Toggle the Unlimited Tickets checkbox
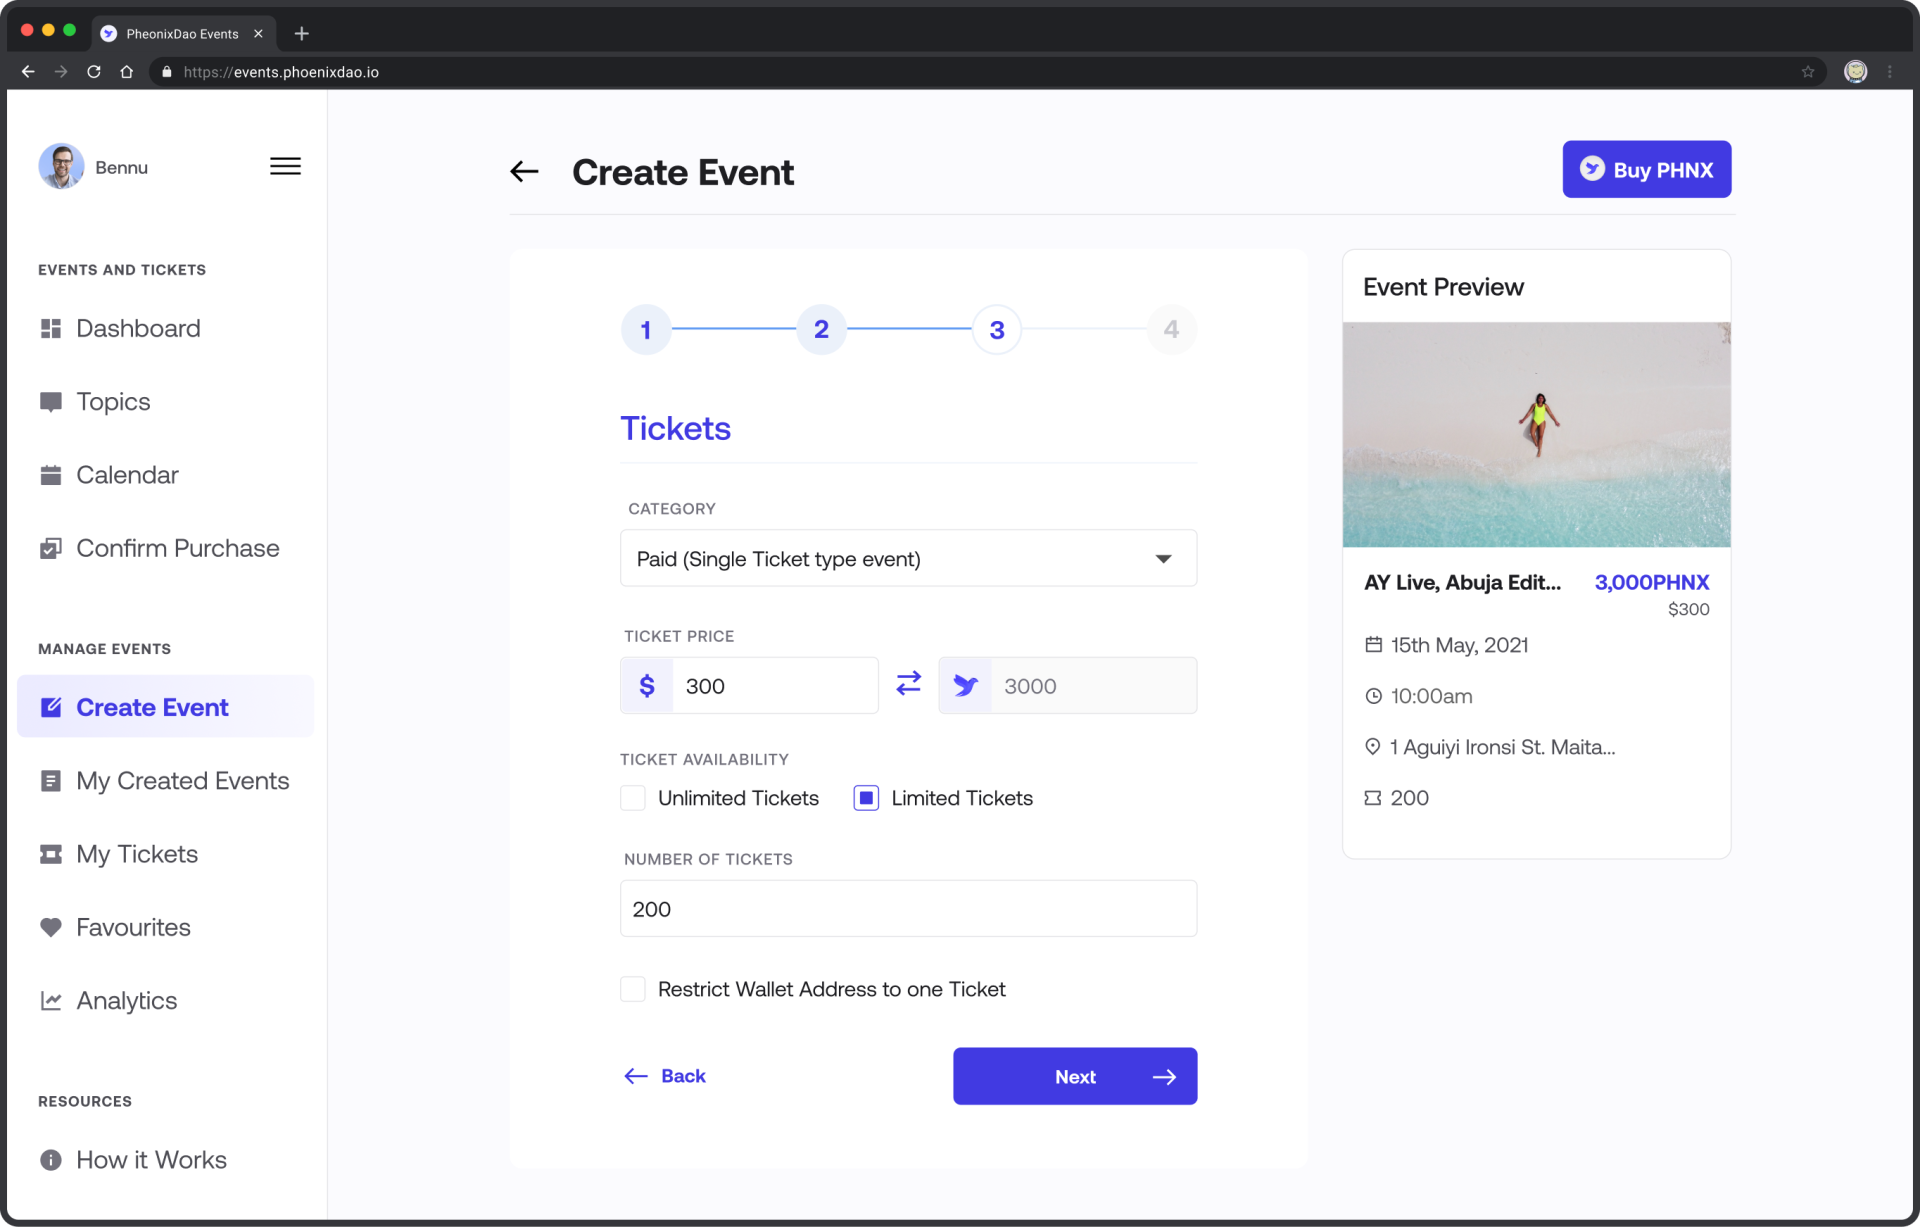Image resolution: width=1920 pixels, height=1227 pixels. (x=633, y=797)
